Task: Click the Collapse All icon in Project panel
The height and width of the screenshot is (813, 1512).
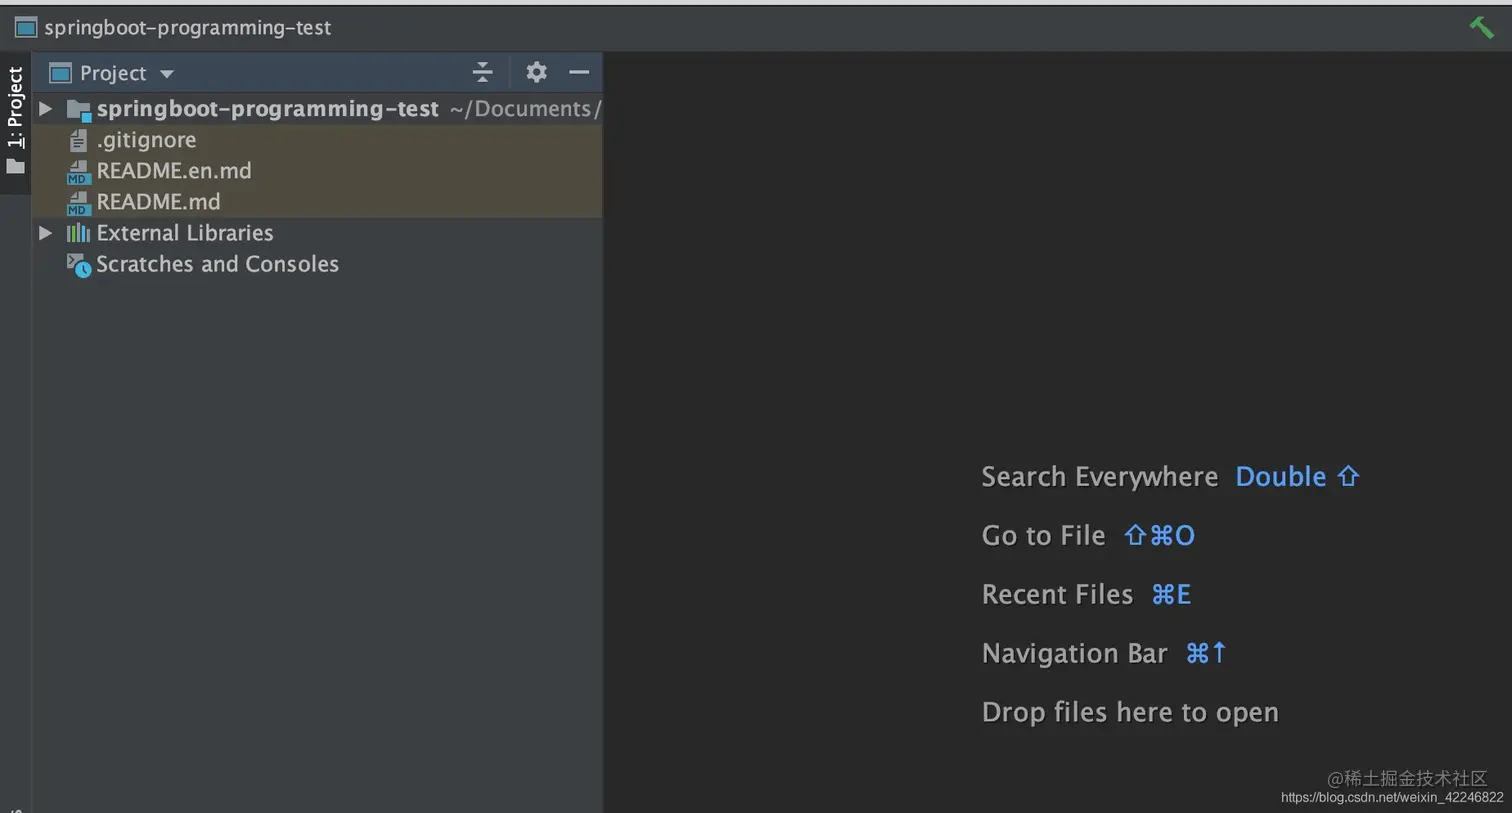Action: tap(482, 72)
